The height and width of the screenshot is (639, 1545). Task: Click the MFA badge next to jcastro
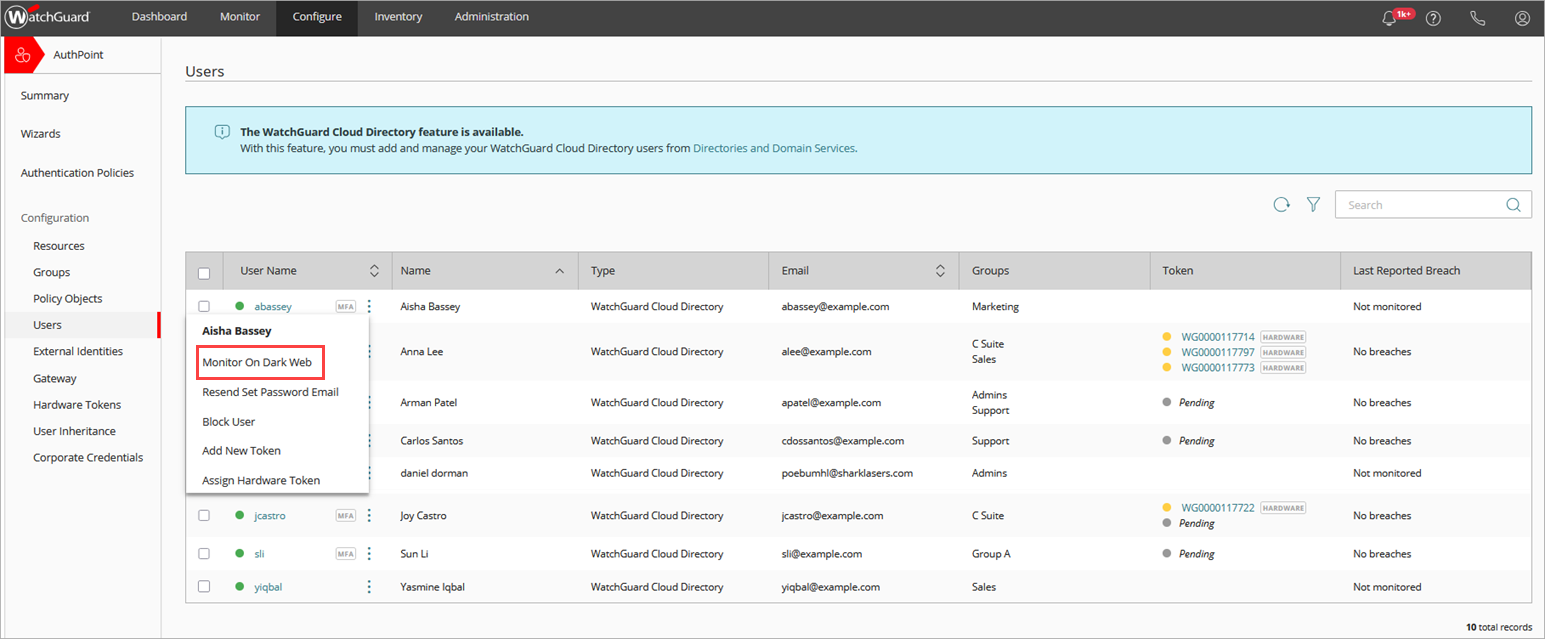pyautogui.click(x=345, y=516)
